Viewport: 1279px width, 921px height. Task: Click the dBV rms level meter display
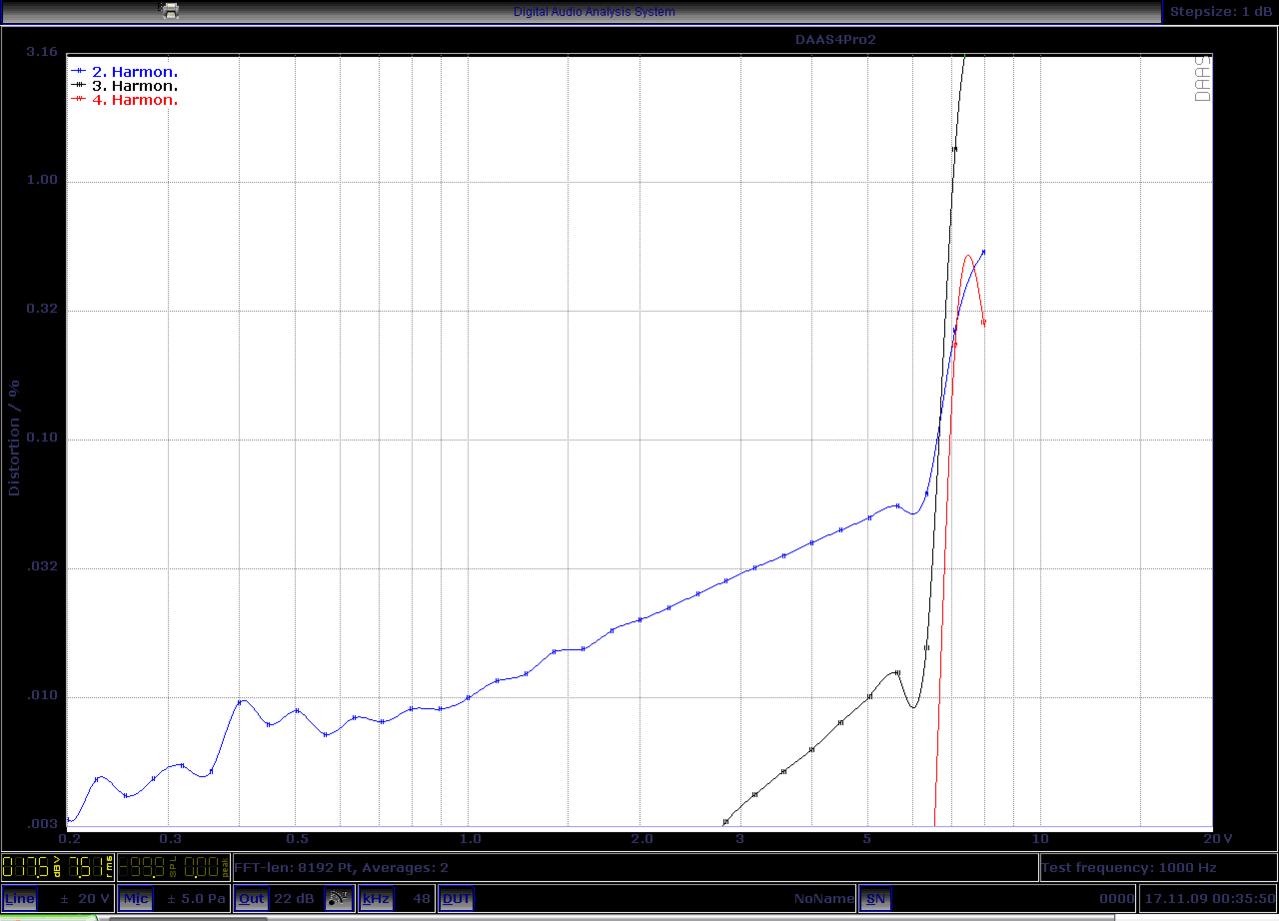[58, 866]
